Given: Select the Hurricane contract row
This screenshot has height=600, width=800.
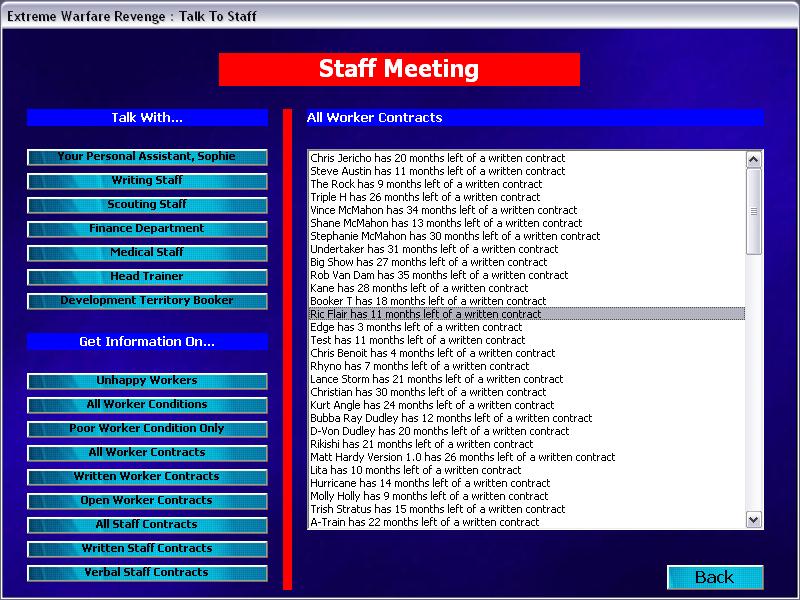Looking at the screenshot, I should tap(527, 484).
